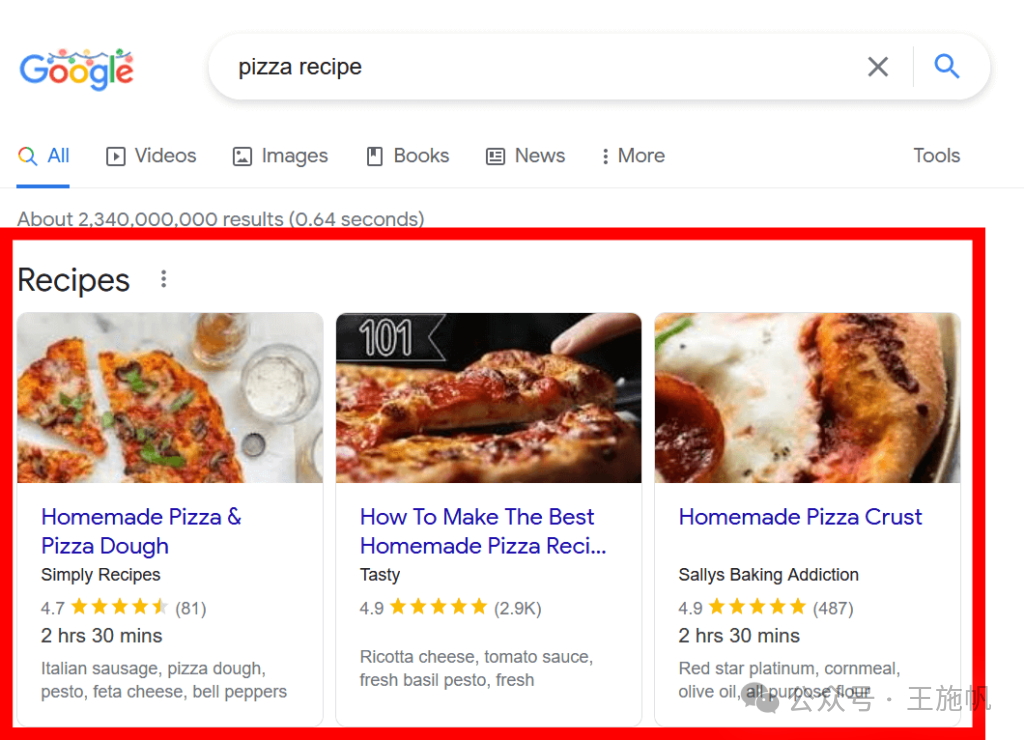
Task: Switch to the Videos tab
Action: (151, 155)
